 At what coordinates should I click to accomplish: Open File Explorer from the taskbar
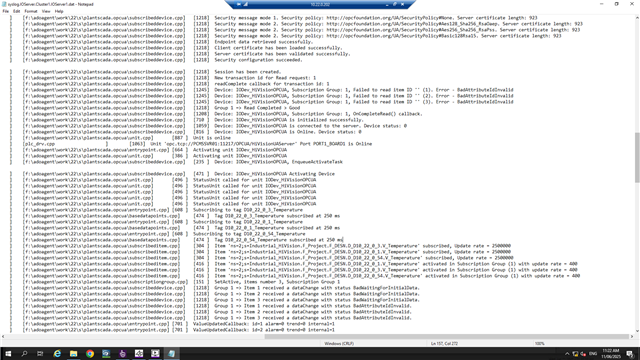point(73,353)
